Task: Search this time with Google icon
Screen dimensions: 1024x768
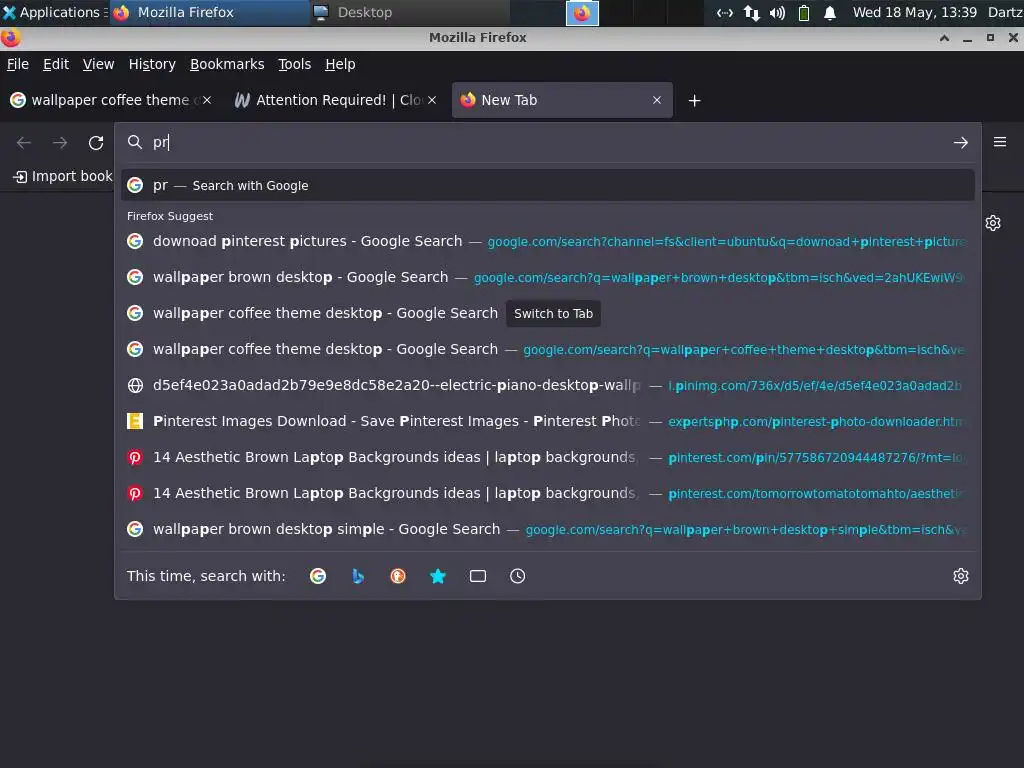Action: [x=318, y=576]
